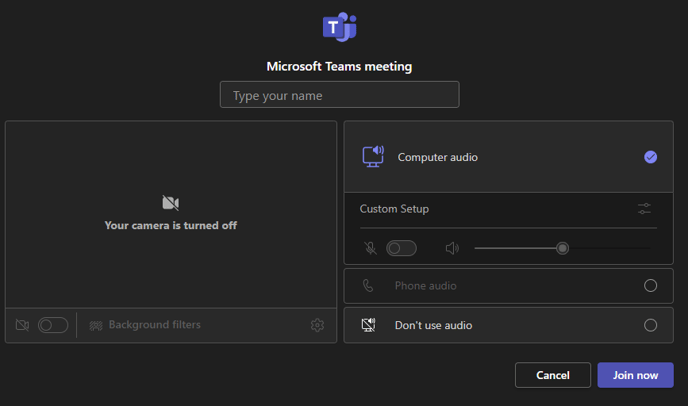
Task: Click the Background filters icon
Action: coord(96,325)
